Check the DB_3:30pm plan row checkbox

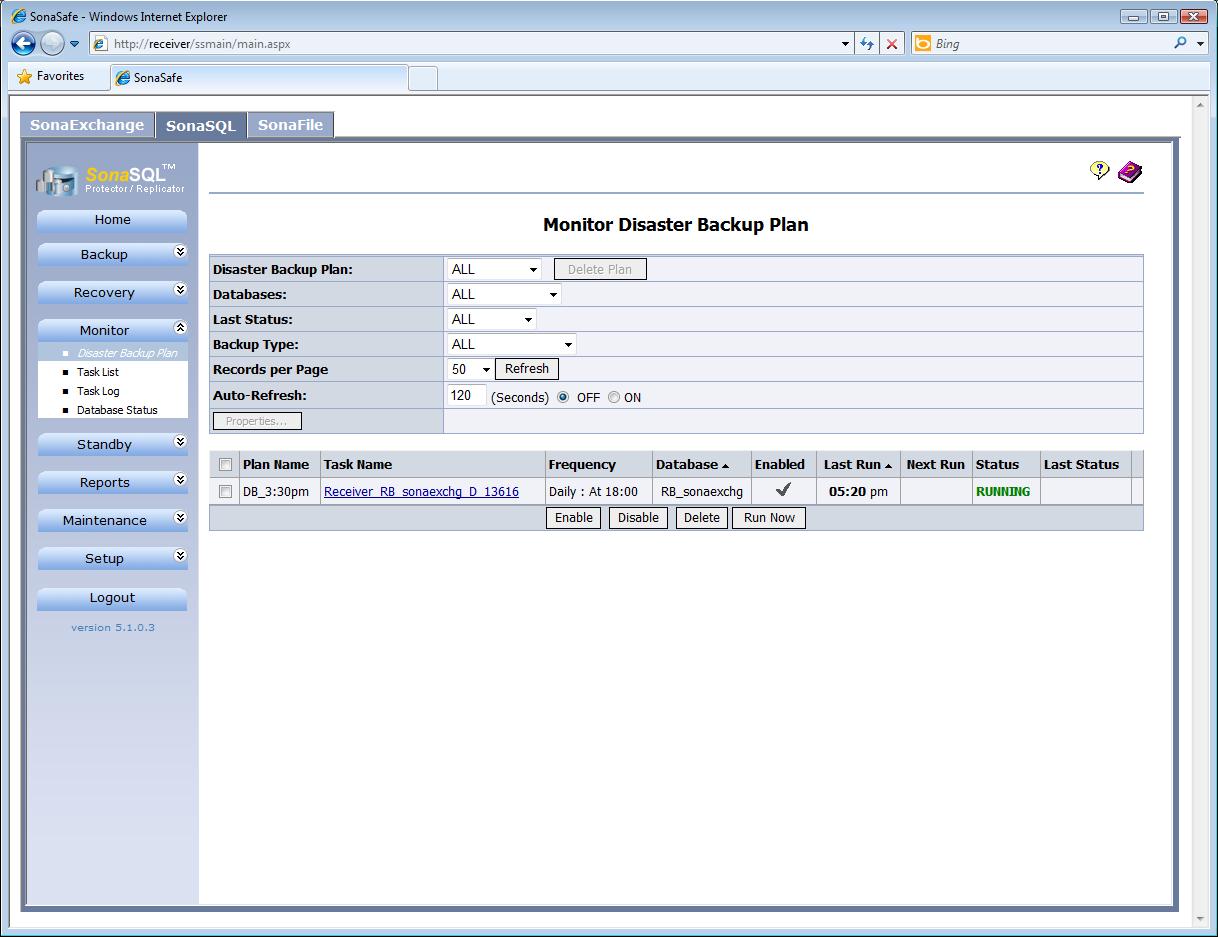click(x=225, y=492)
